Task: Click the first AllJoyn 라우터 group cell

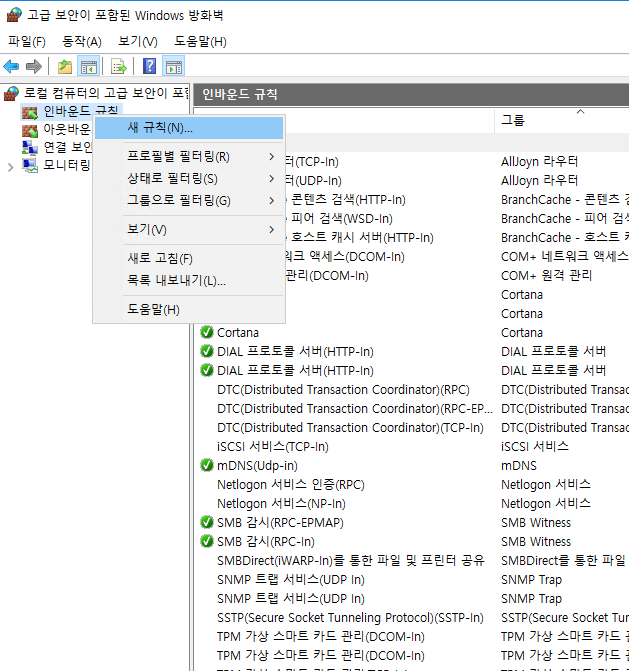Action: pyautogui.click(x=539, y=161)
